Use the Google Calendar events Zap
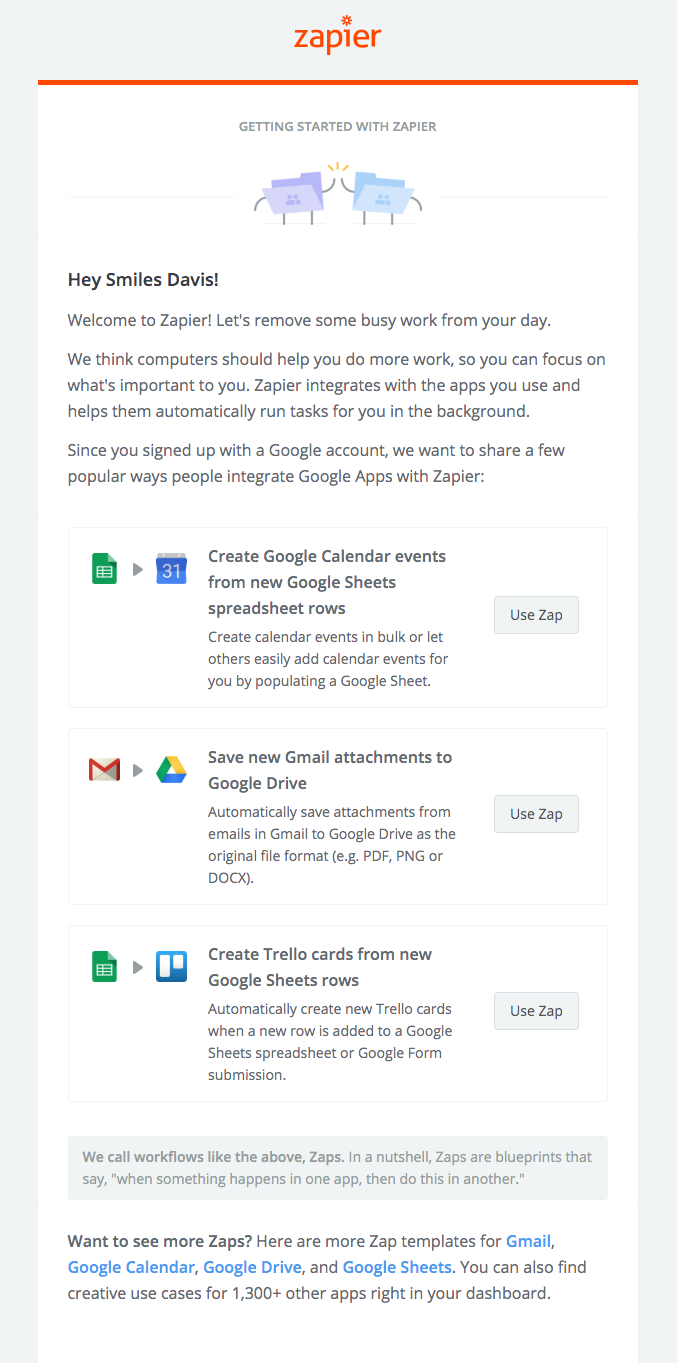This screenshot has height=1363, width=677. click(x=536, y=615)
